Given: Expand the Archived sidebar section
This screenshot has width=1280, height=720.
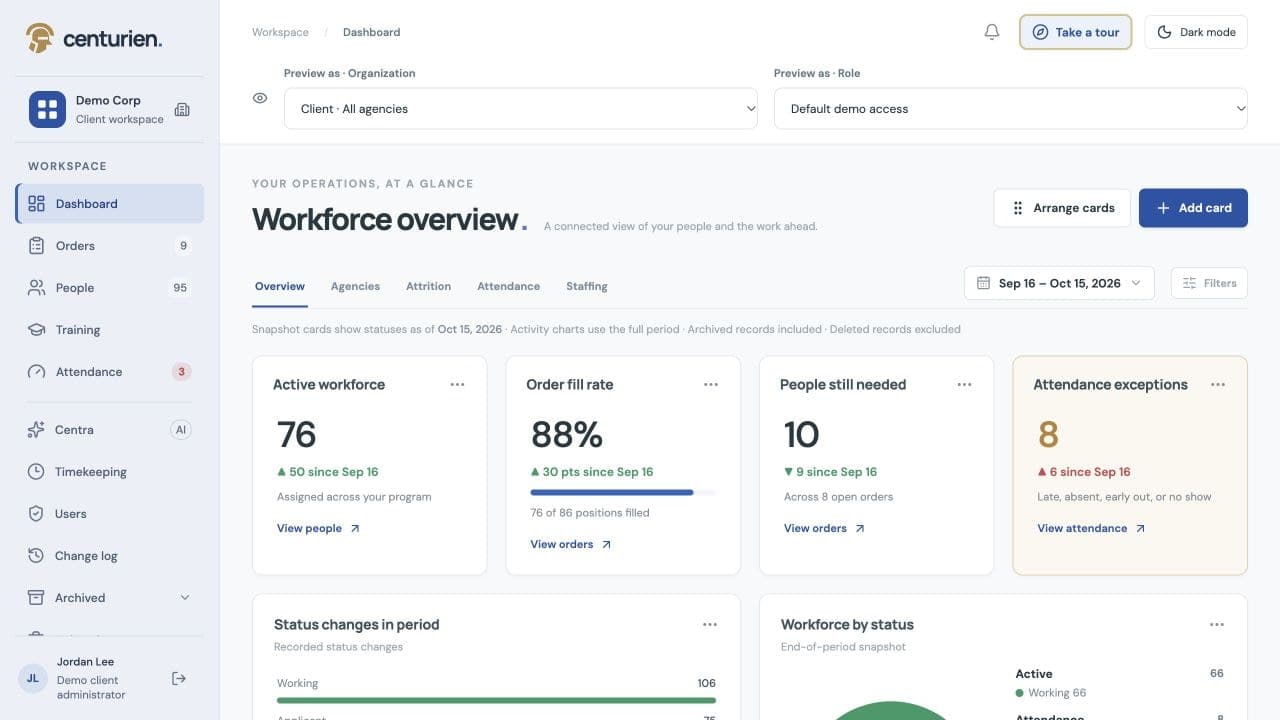Looking at the screenshot, I should [110, 598].
